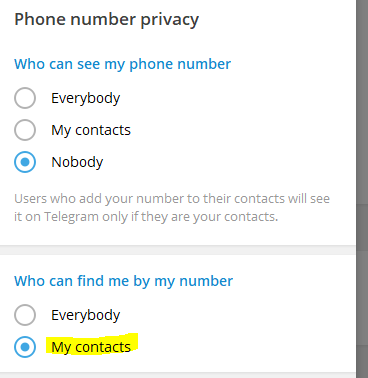368x378 pixels.
Task: Click the gray help text about contacts
Action: [x=172, y=208]
